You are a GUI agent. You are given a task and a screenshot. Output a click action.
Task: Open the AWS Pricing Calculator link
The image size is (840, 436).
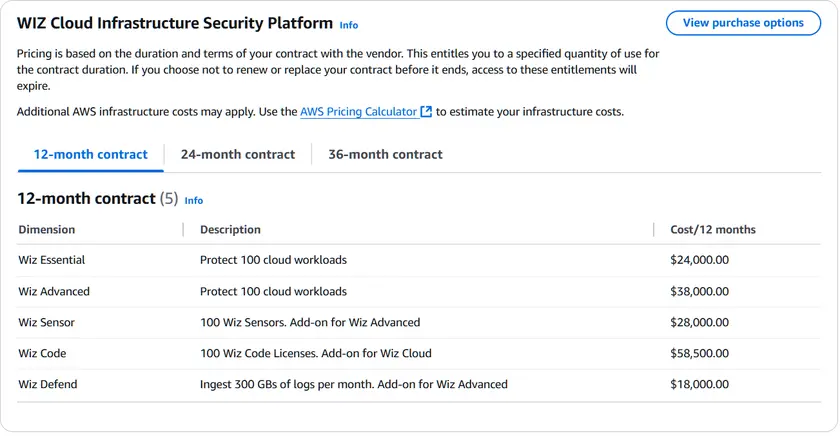coord(358,112)
